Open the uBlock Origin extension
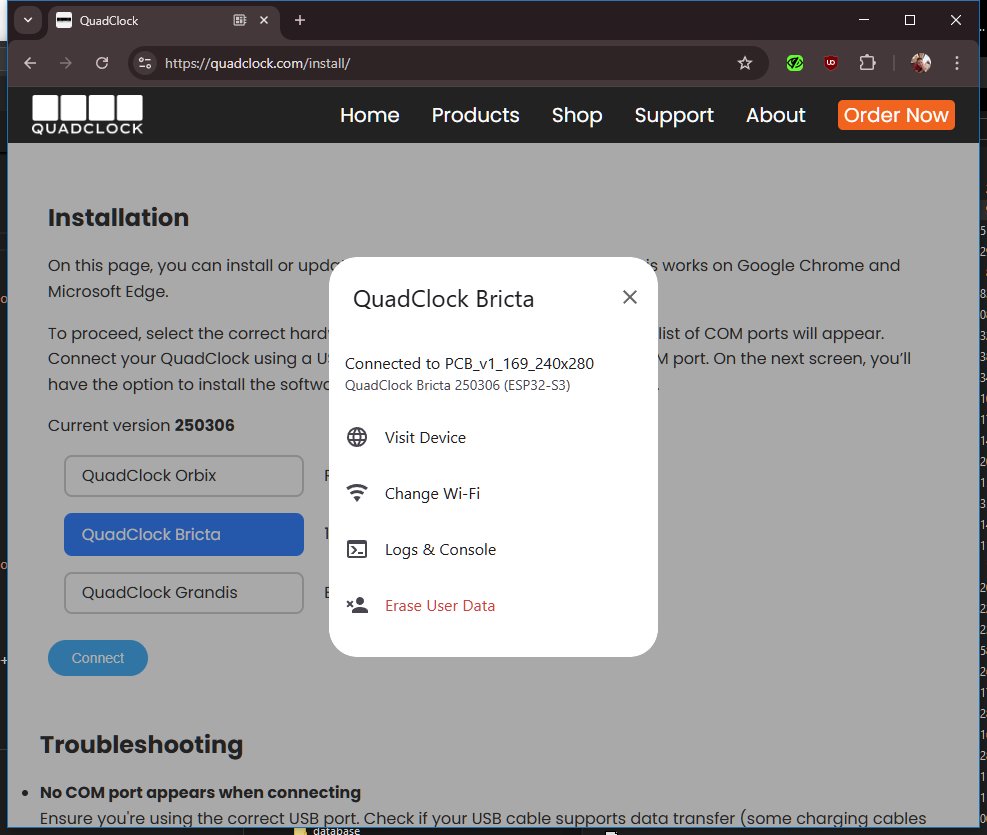This screenshot has width=987, height=835. pyautogui.click(x=831, y=63)
